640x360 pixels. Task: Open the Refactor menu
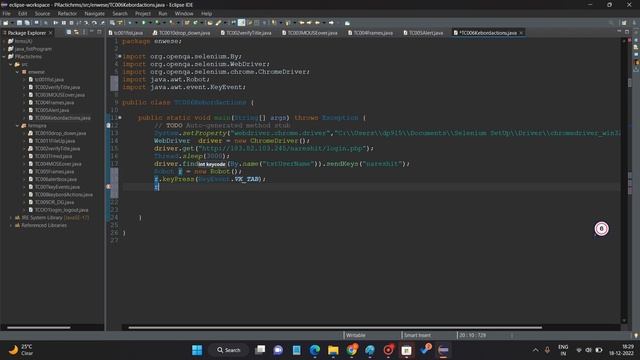point(67,13)
